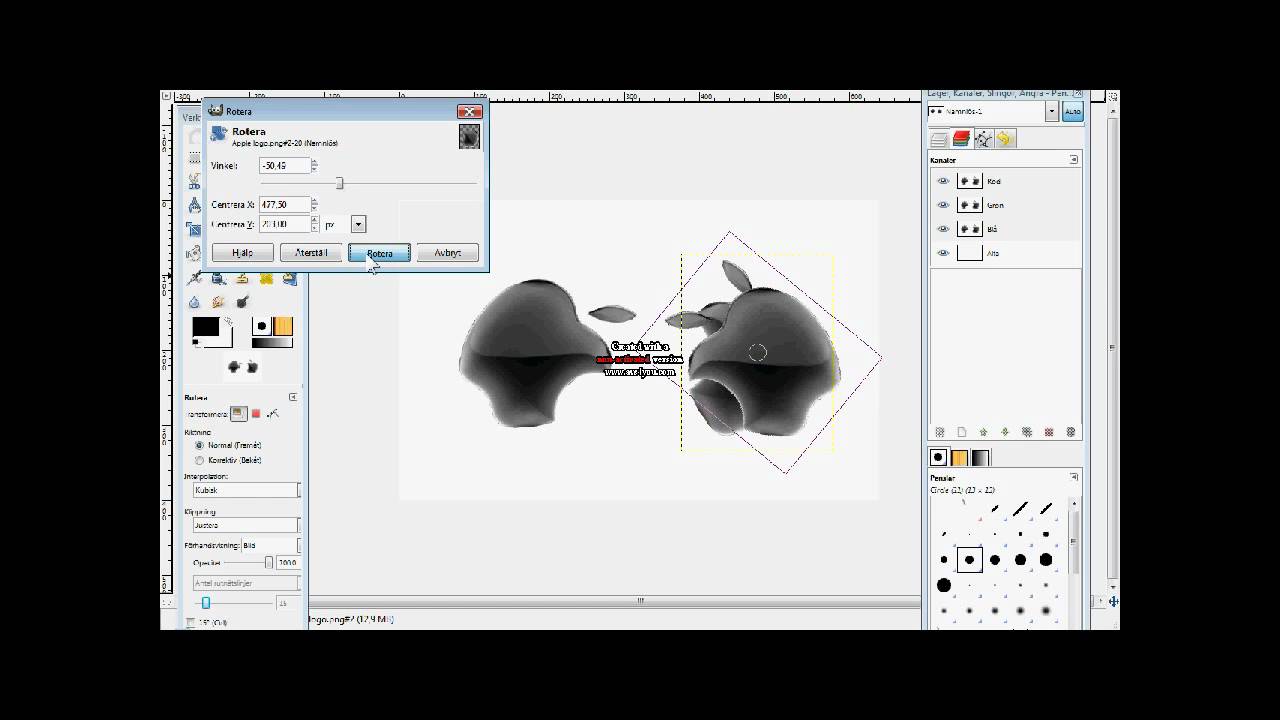Click the Vinkel angle input field

284,165
